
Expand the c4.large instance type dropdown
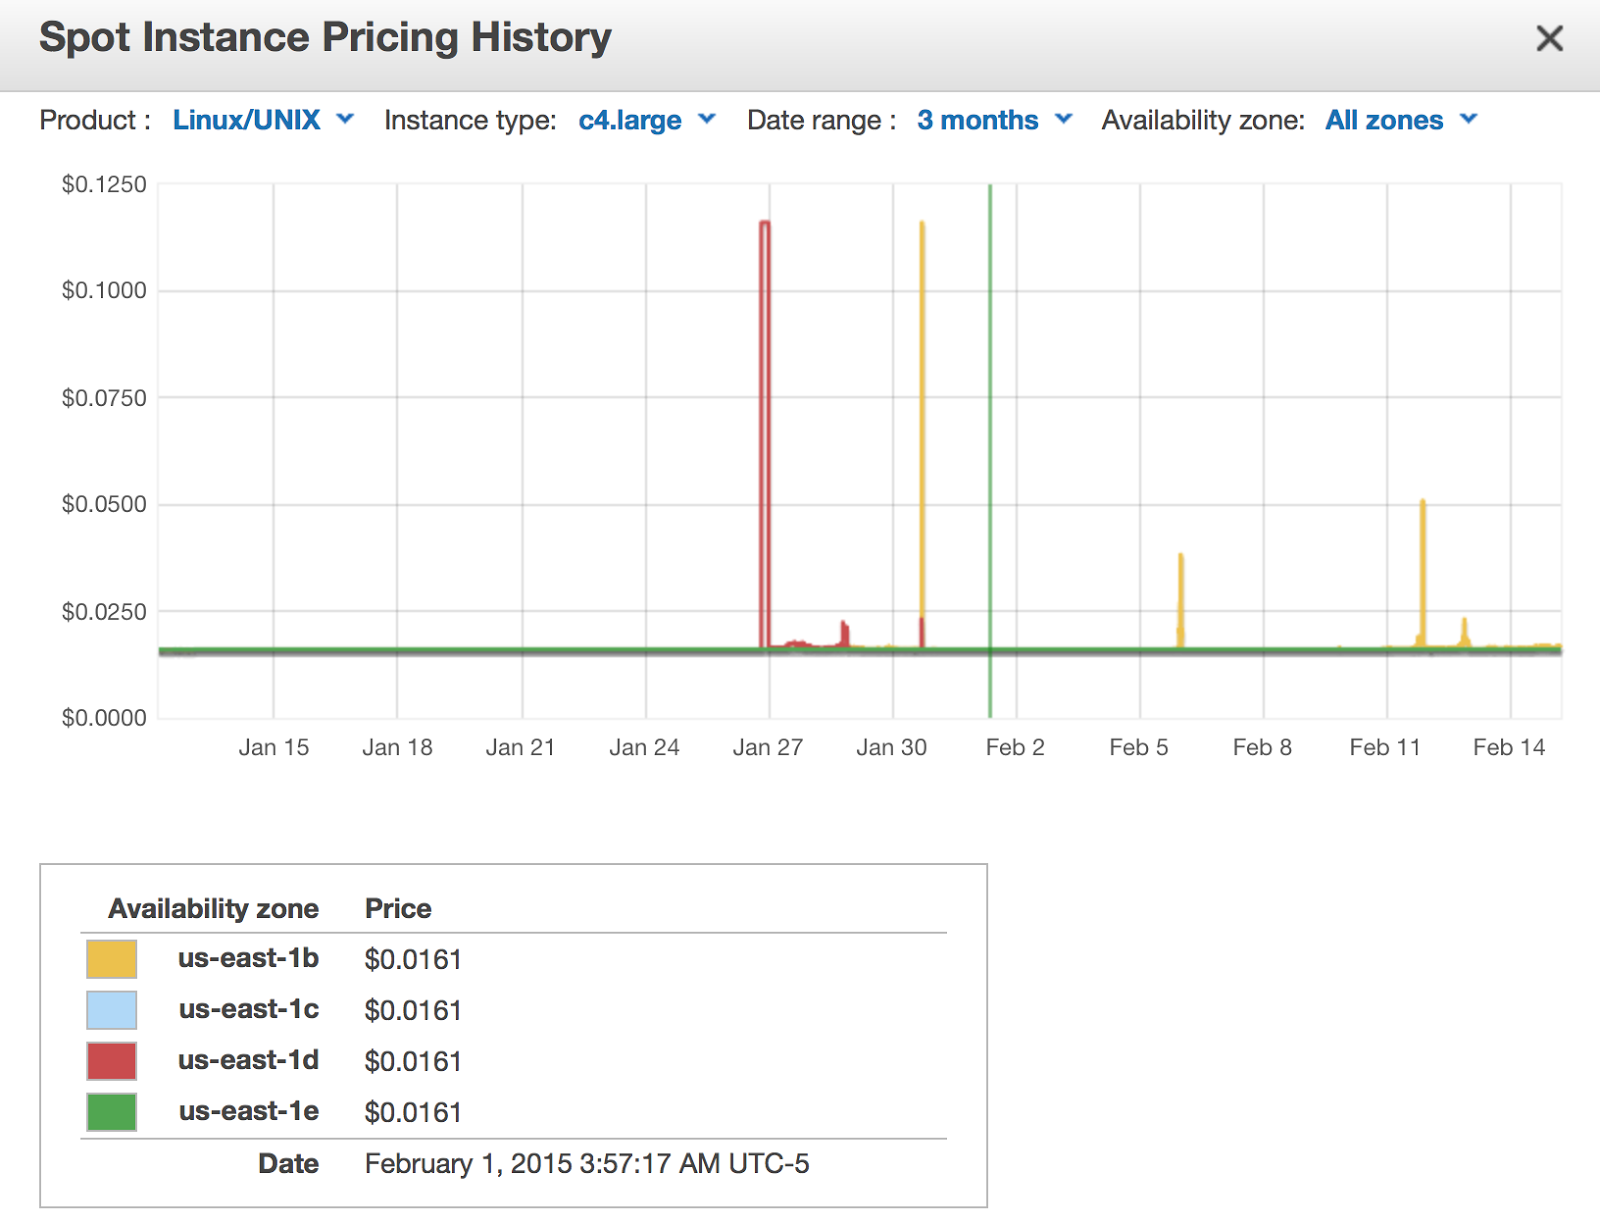point(647,120)
